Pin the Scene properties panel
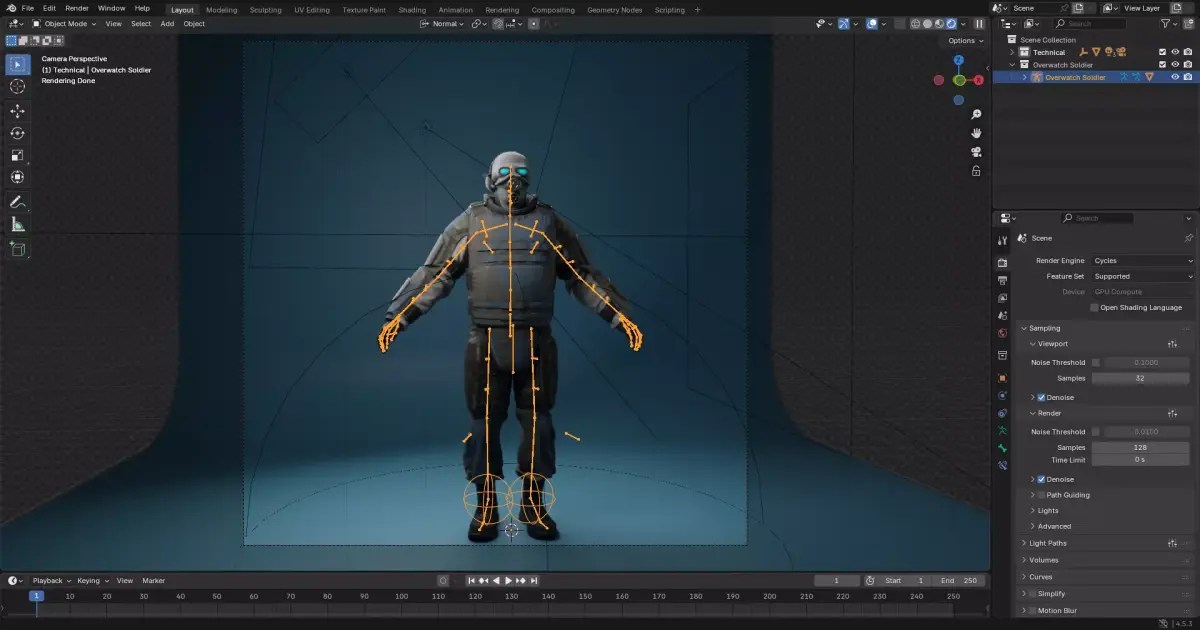1200x630 pixels. tap(1188, 238)
